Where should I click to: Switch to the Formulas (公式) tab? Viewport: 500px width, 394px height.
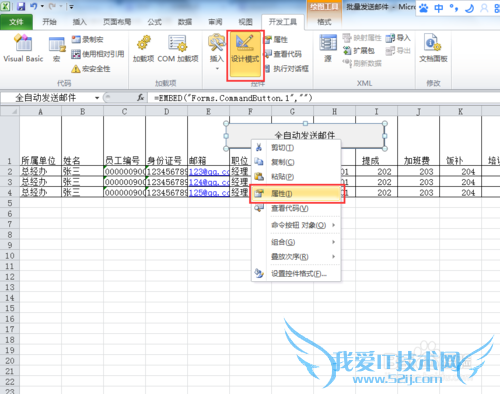[x=155, y=22]
